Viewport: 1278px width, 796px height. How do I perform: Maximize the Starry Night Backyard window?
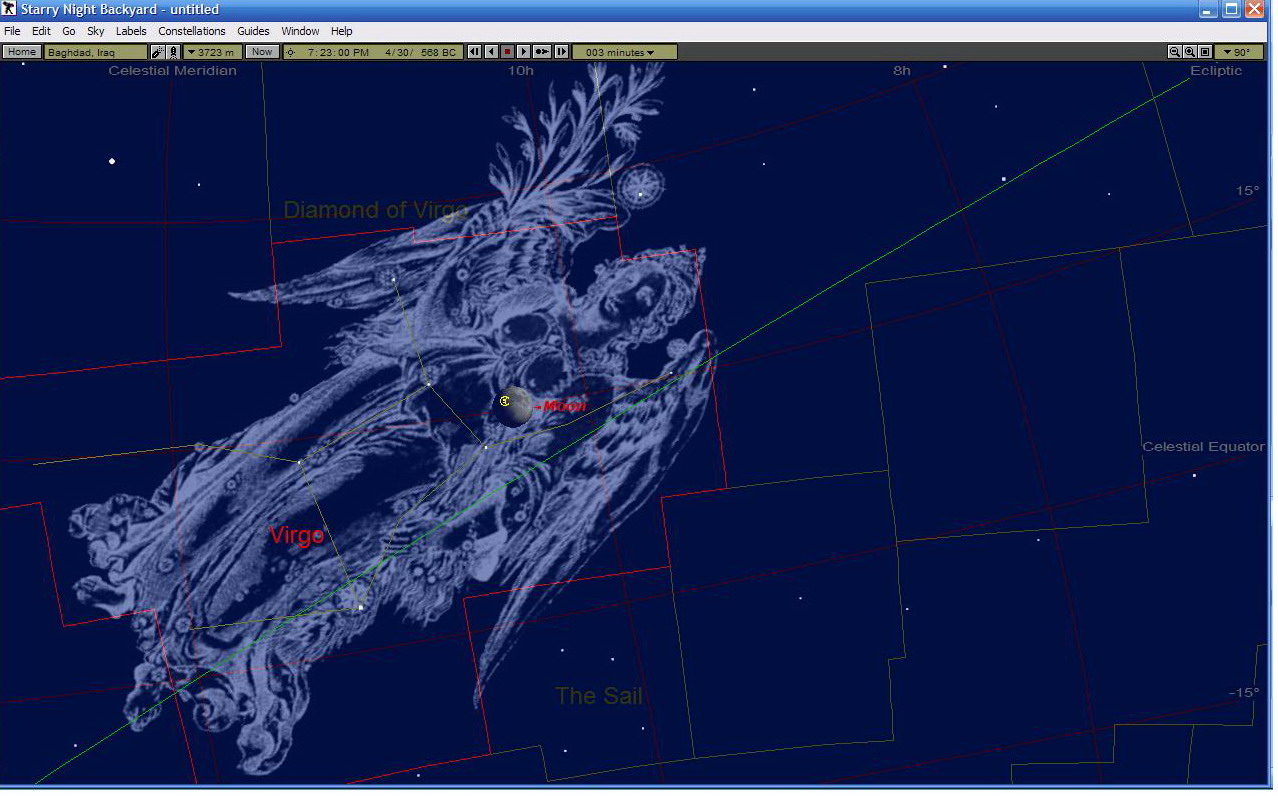tap(1232, 10)
